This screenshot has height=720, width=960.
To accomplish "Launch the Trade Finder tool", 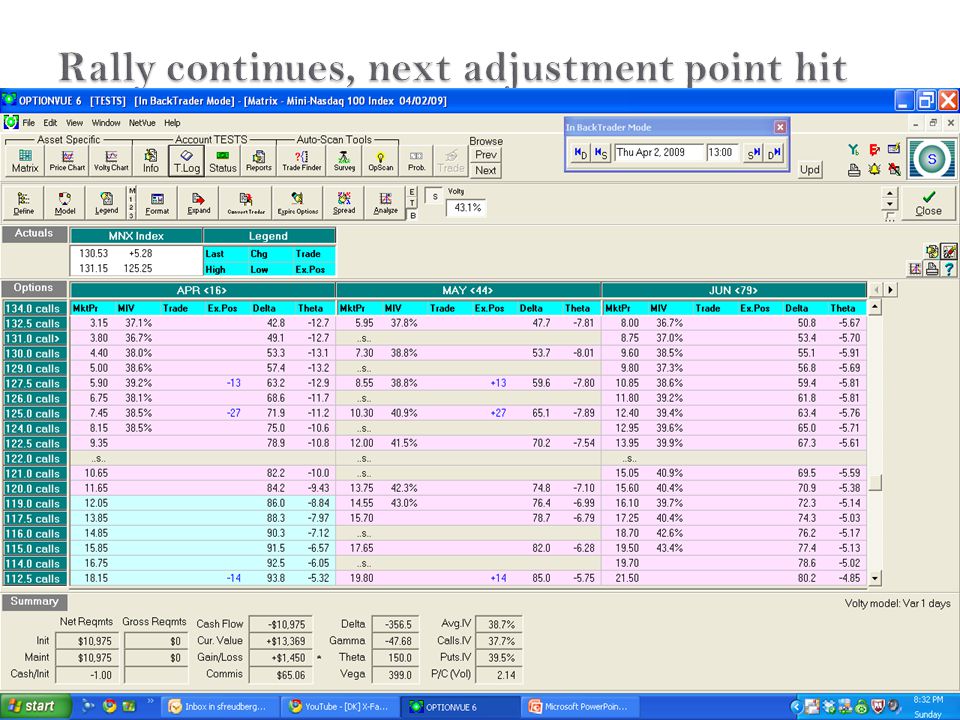I will (x=301, y=161).
